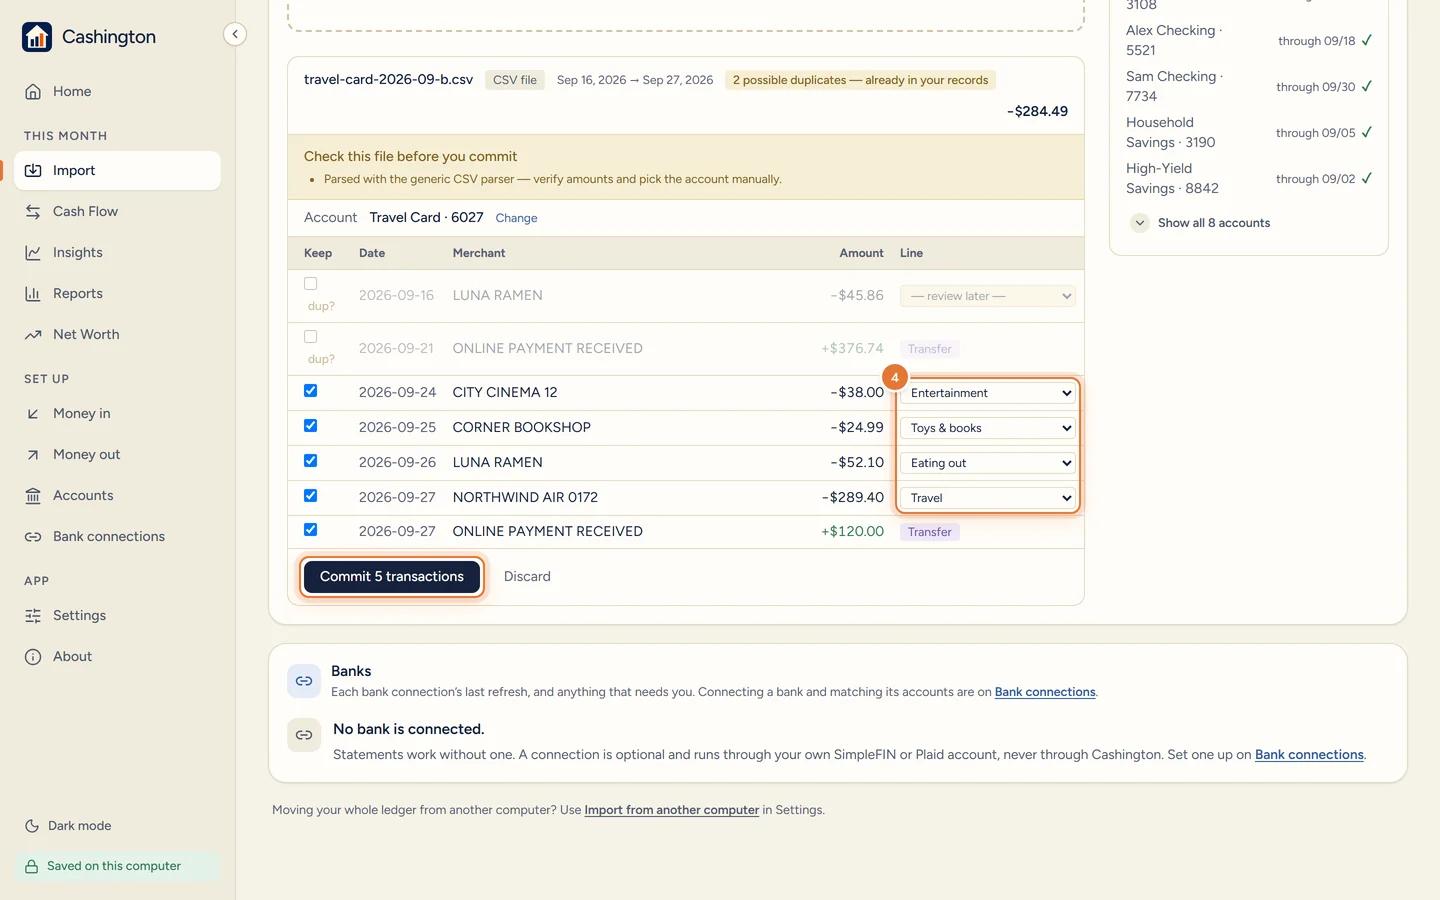
Task: Click the 2 possible duplicates notice
Action: (x=860, y=80)
